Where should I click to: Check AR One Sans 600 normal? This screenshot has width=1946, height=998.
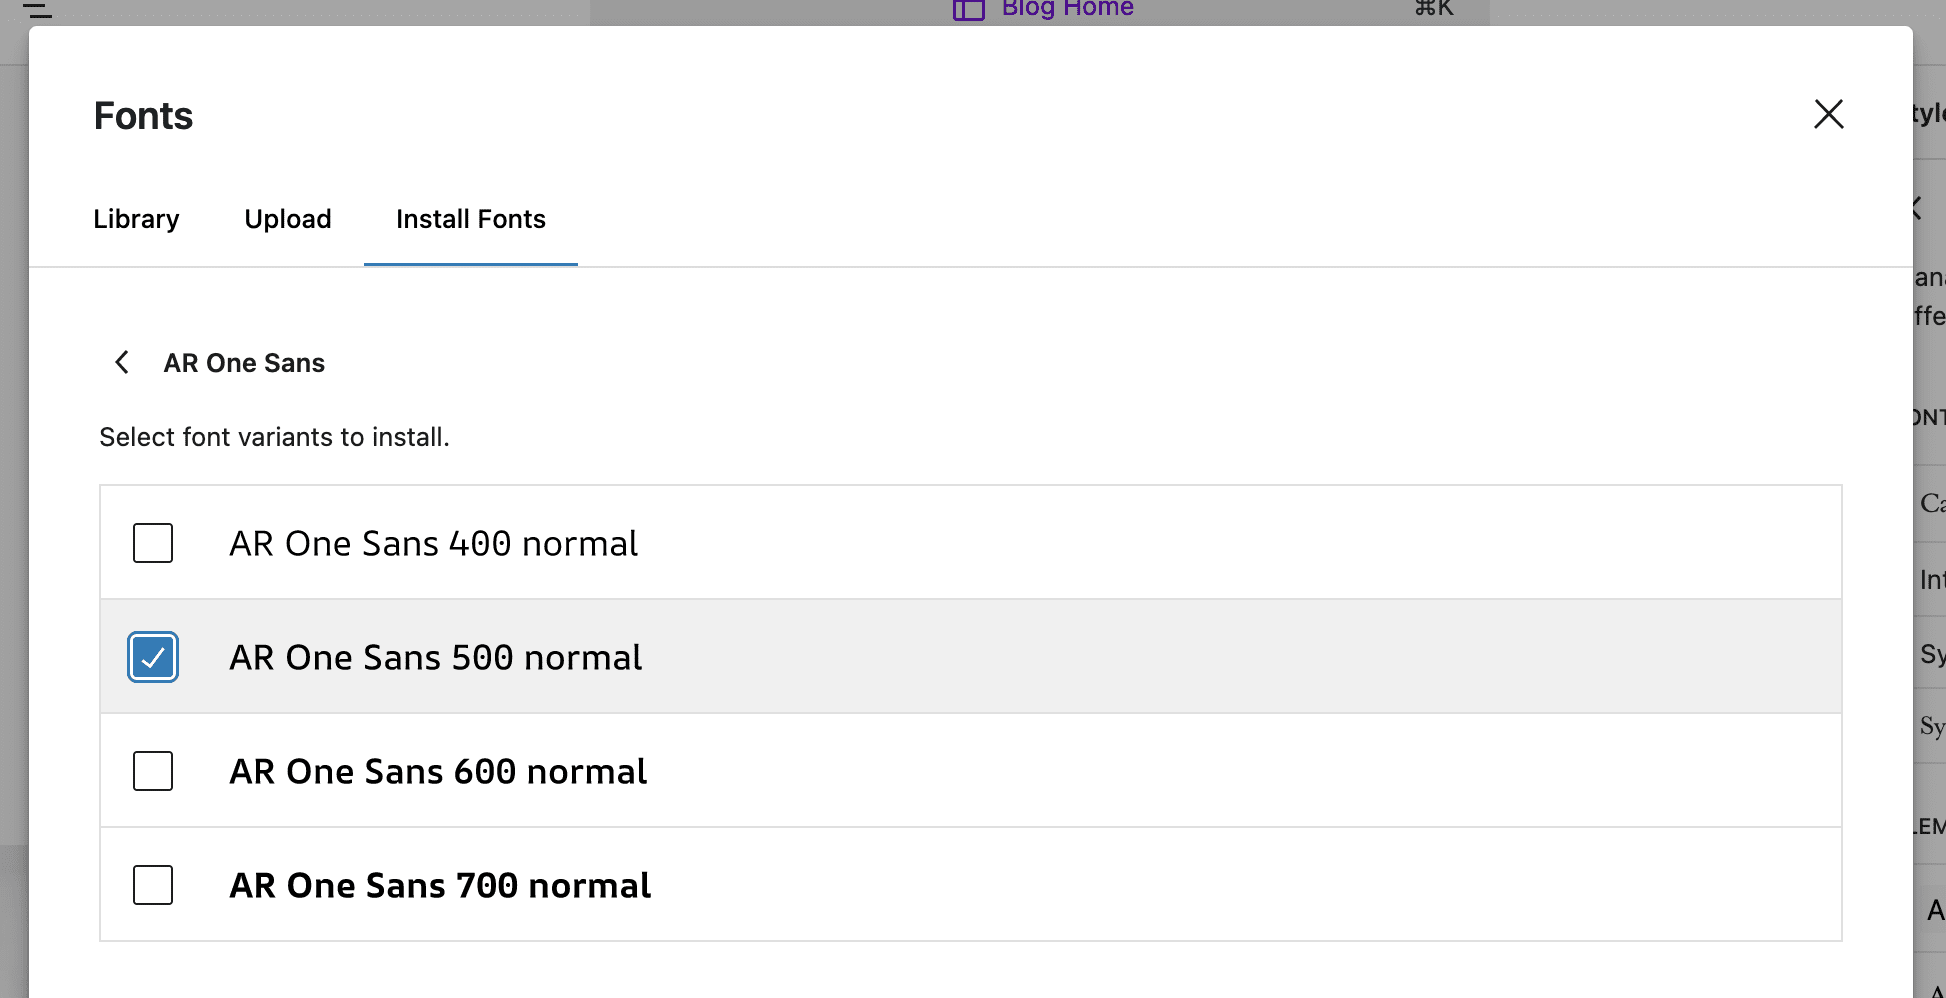[152, 771]
